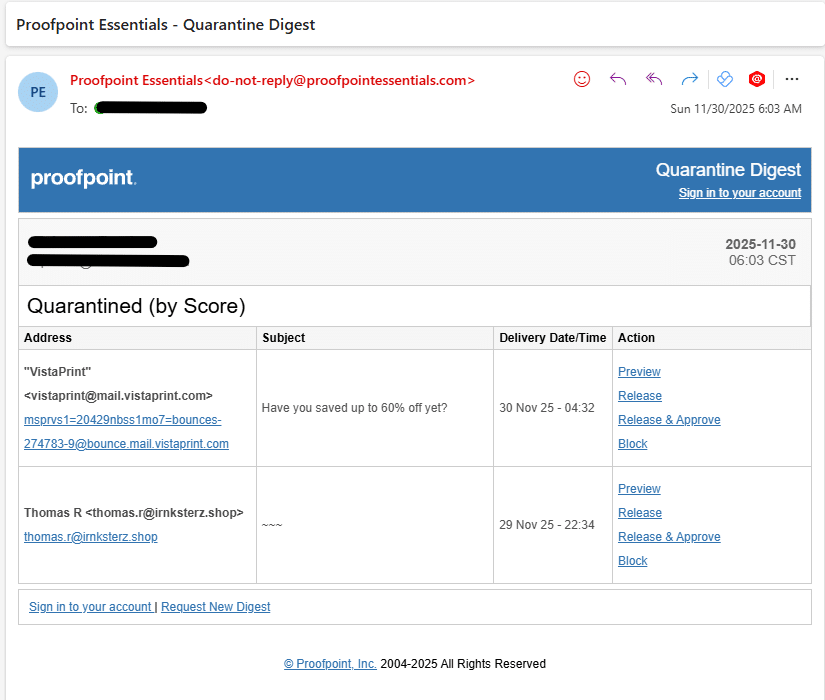Click the smiley face reaction icon

(x=582, y=79)
